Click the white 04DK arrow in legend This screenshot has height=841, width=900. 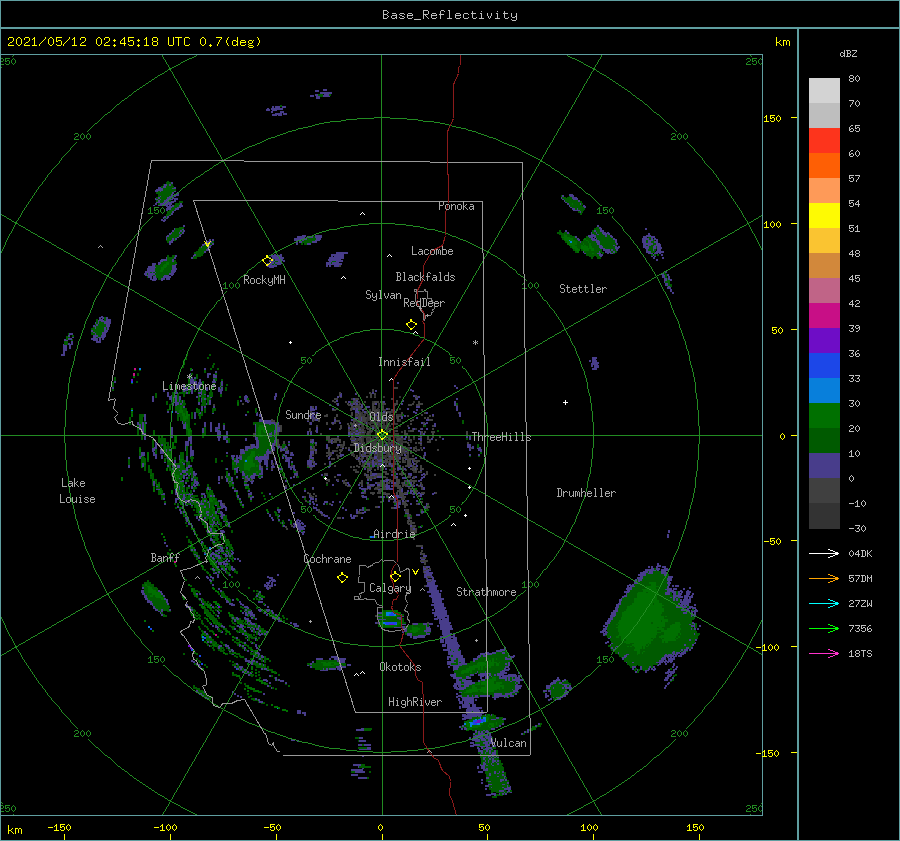click(824, 553)
